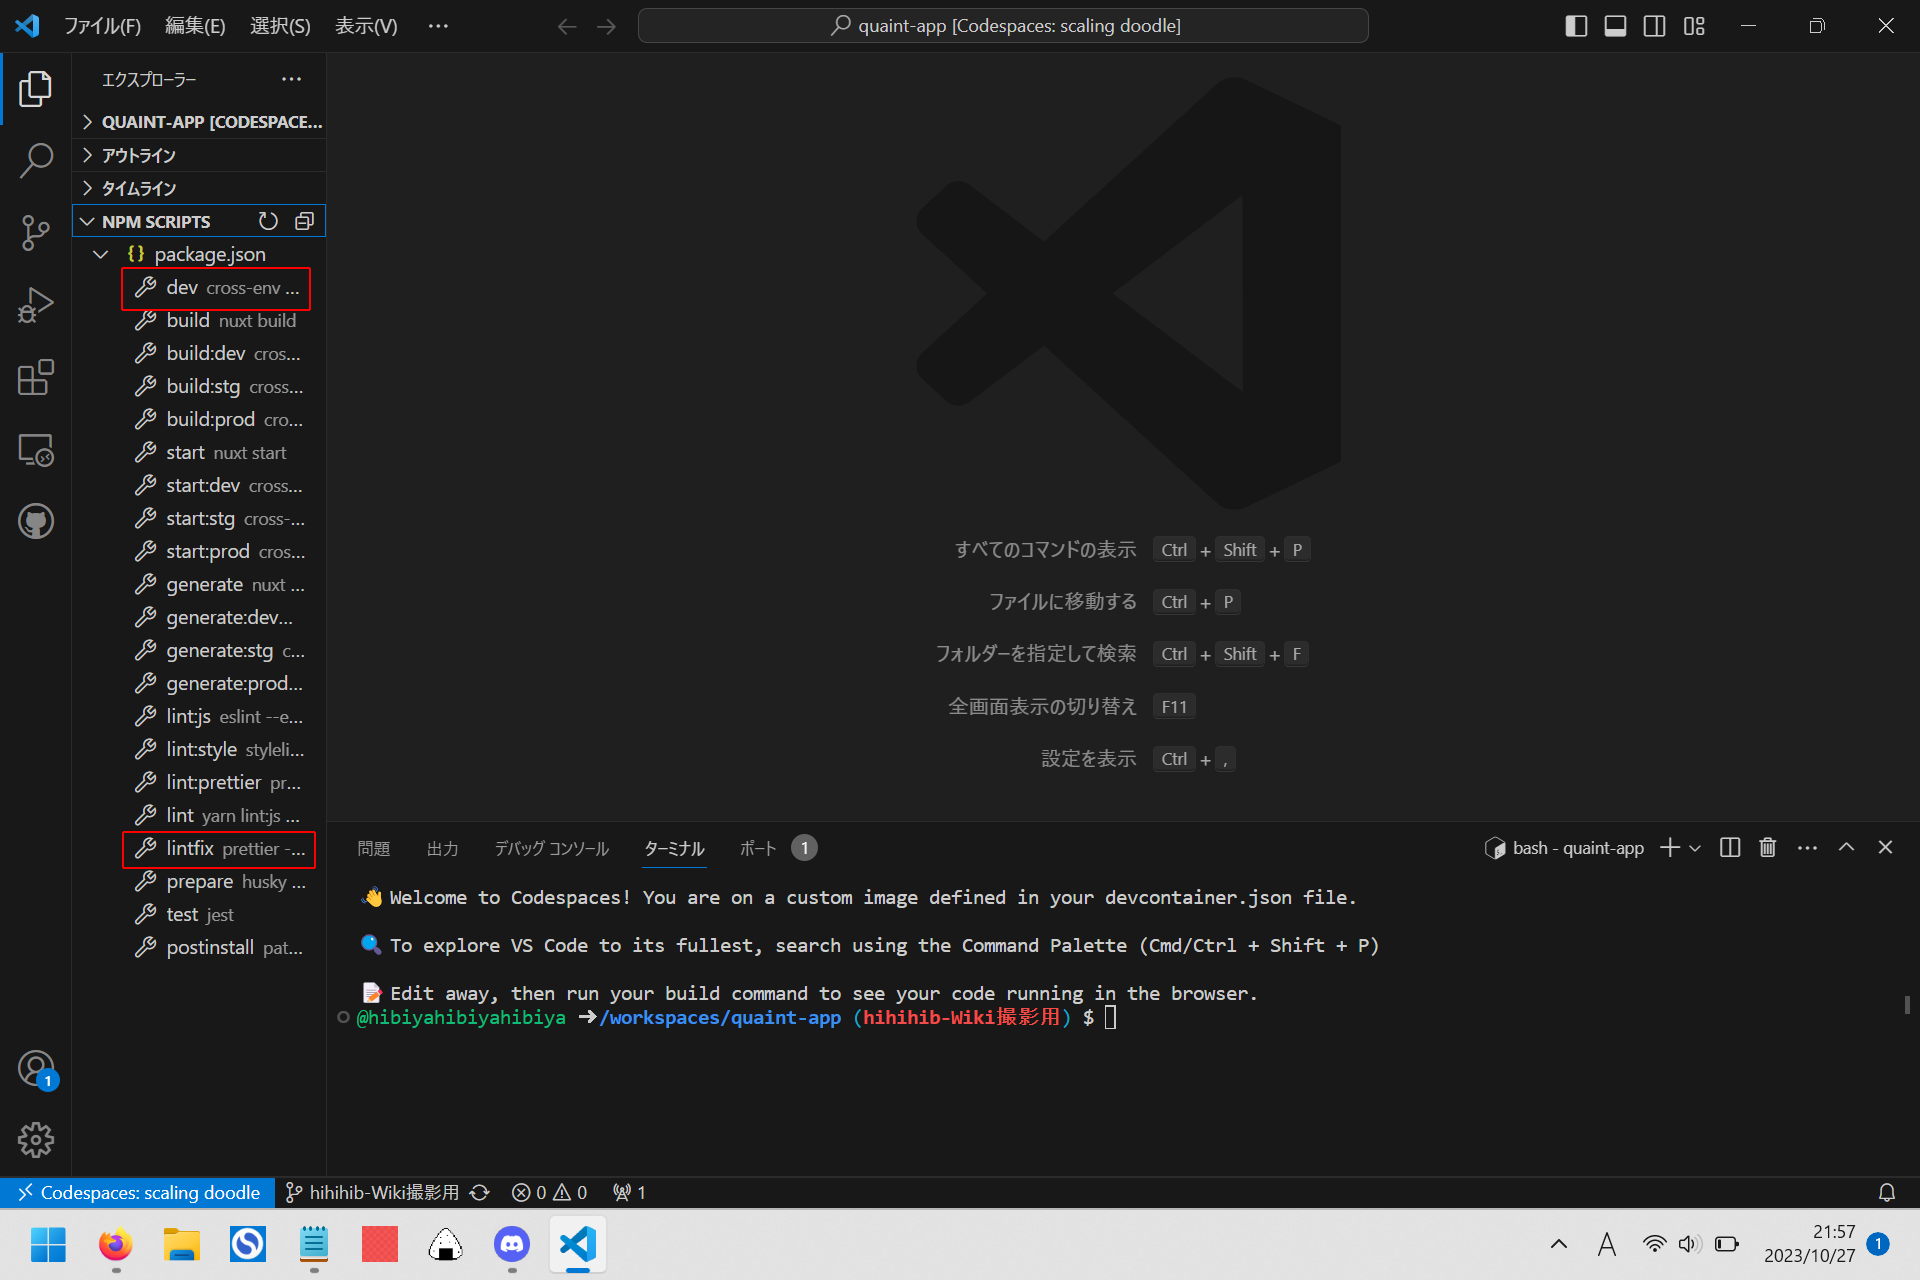The image size is (1920, 1280).
Task: Switch to the 出力 panel tab
Action: 443,848
